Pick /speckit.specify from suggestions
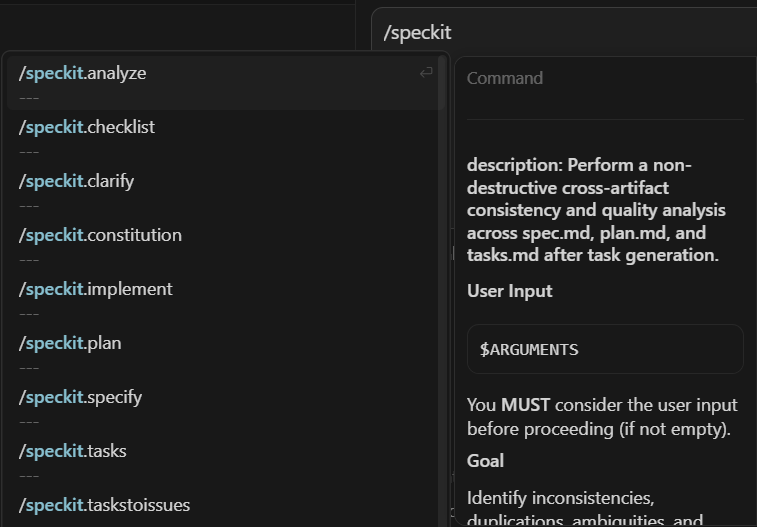757x527 pixels. coord(225,407)
